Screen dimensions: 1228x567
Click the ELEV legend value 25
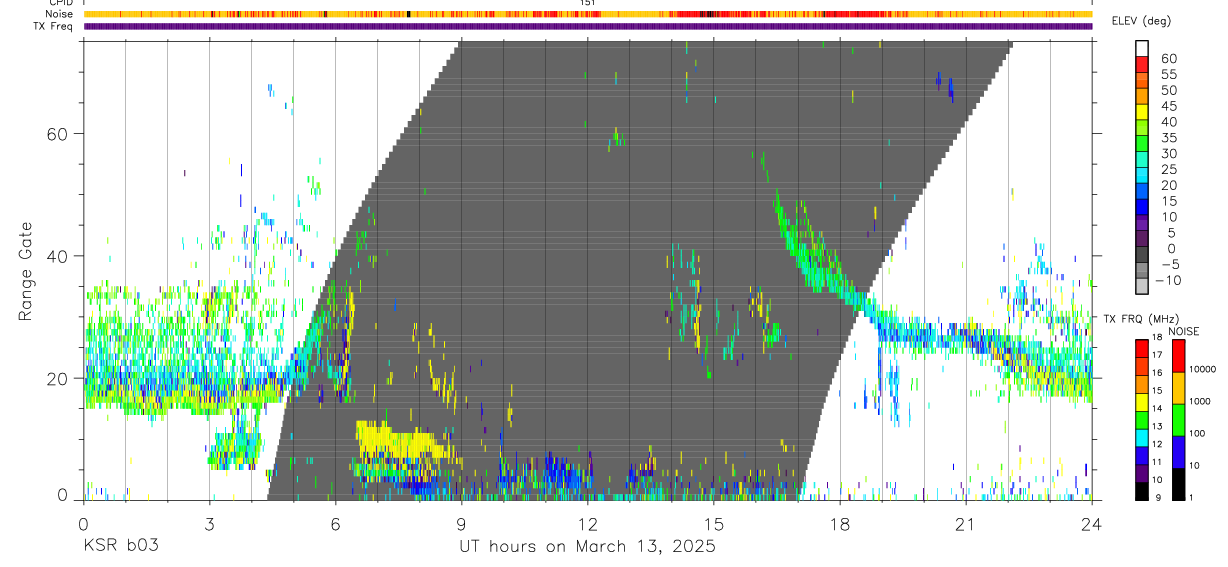click(1168, 169)
